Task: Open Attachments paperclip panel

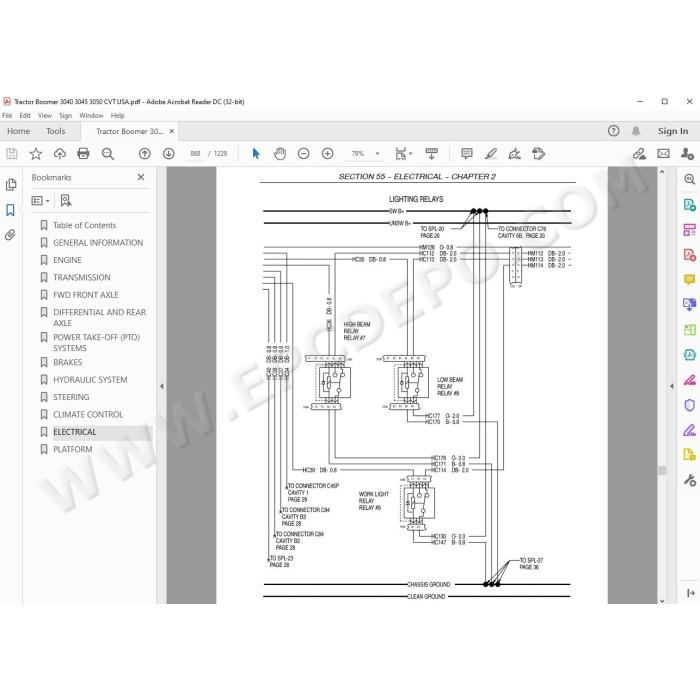Action: click(10, 235)
